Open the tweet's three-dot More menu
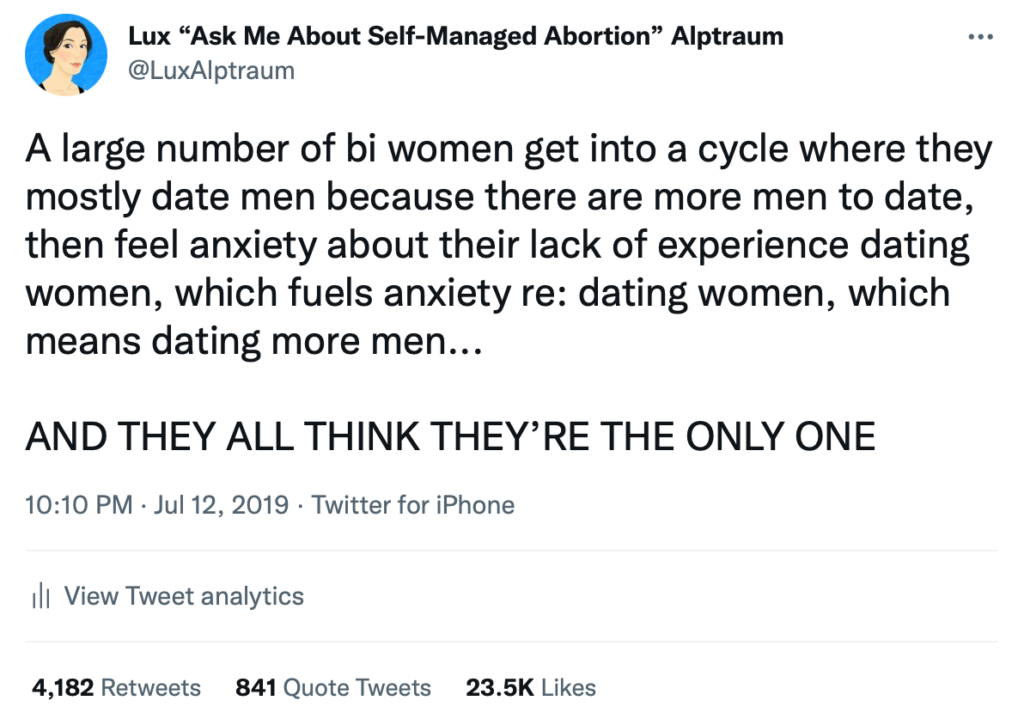This screenshot has width=1024, height=725. 978,38
